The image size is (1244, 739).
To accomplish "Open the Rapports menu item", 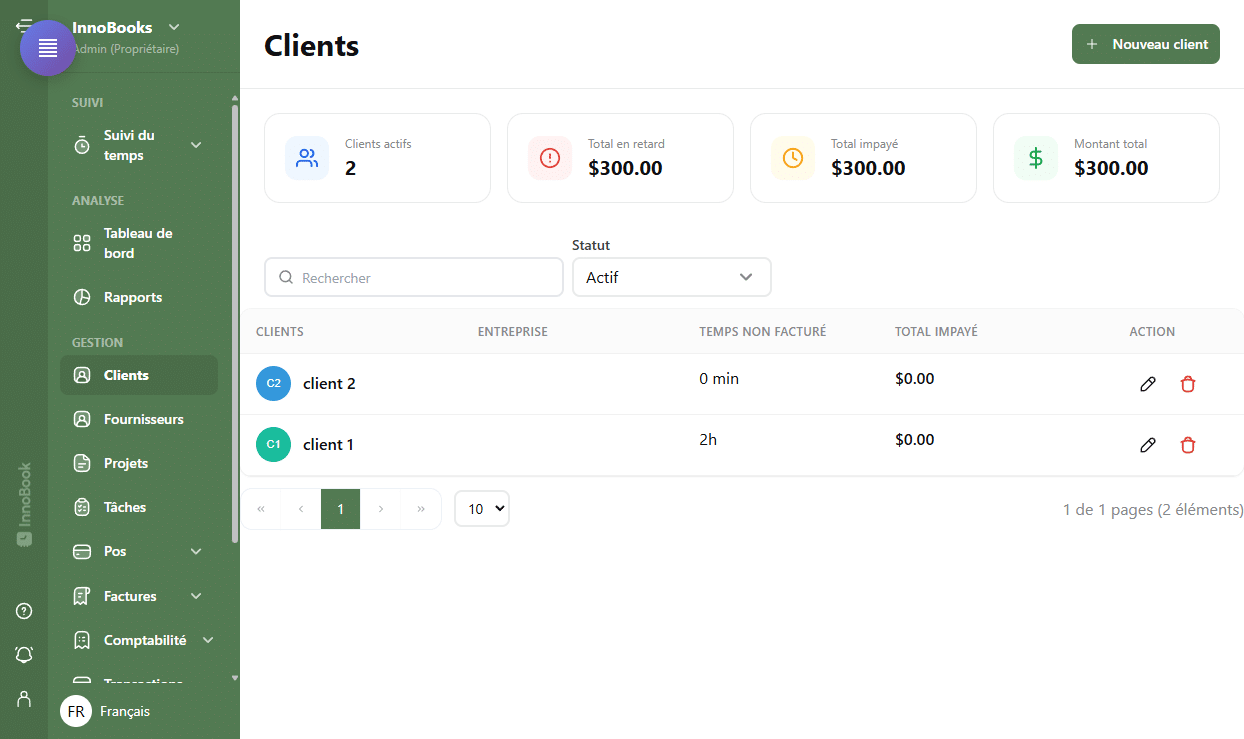I will coord(139,297).
